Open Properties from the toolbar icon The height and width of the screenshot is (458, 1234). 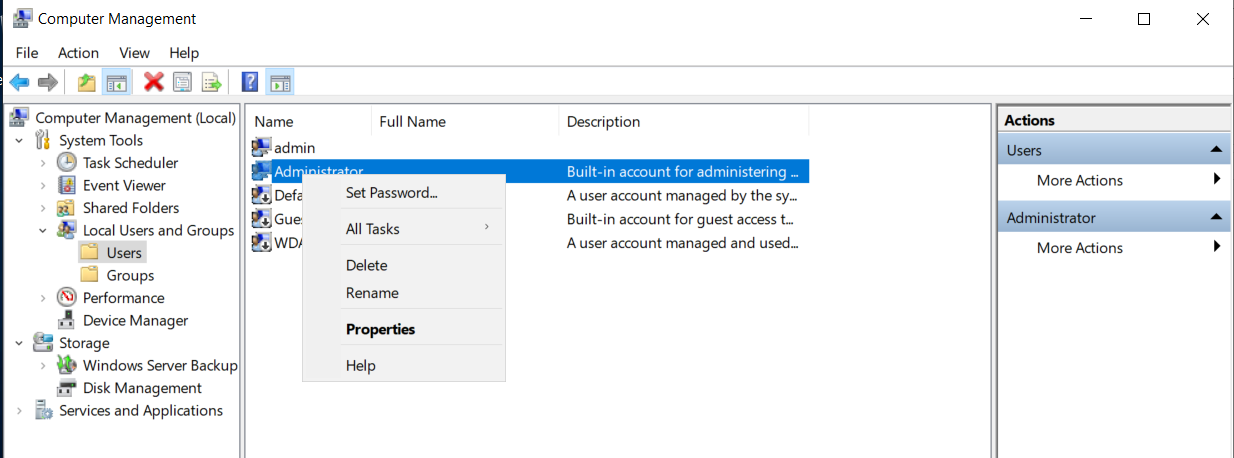click(x=182, y=82)
